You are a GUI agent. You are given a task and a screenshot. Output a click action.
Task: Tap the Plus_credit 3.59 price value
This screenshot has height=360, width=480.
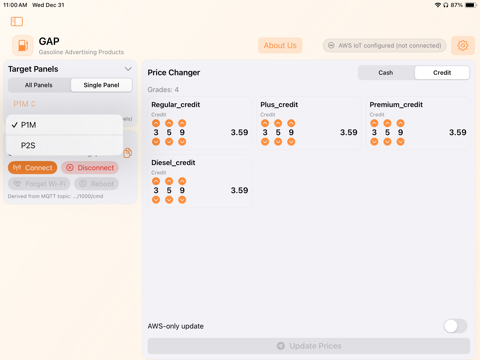(x=349, y=132)
